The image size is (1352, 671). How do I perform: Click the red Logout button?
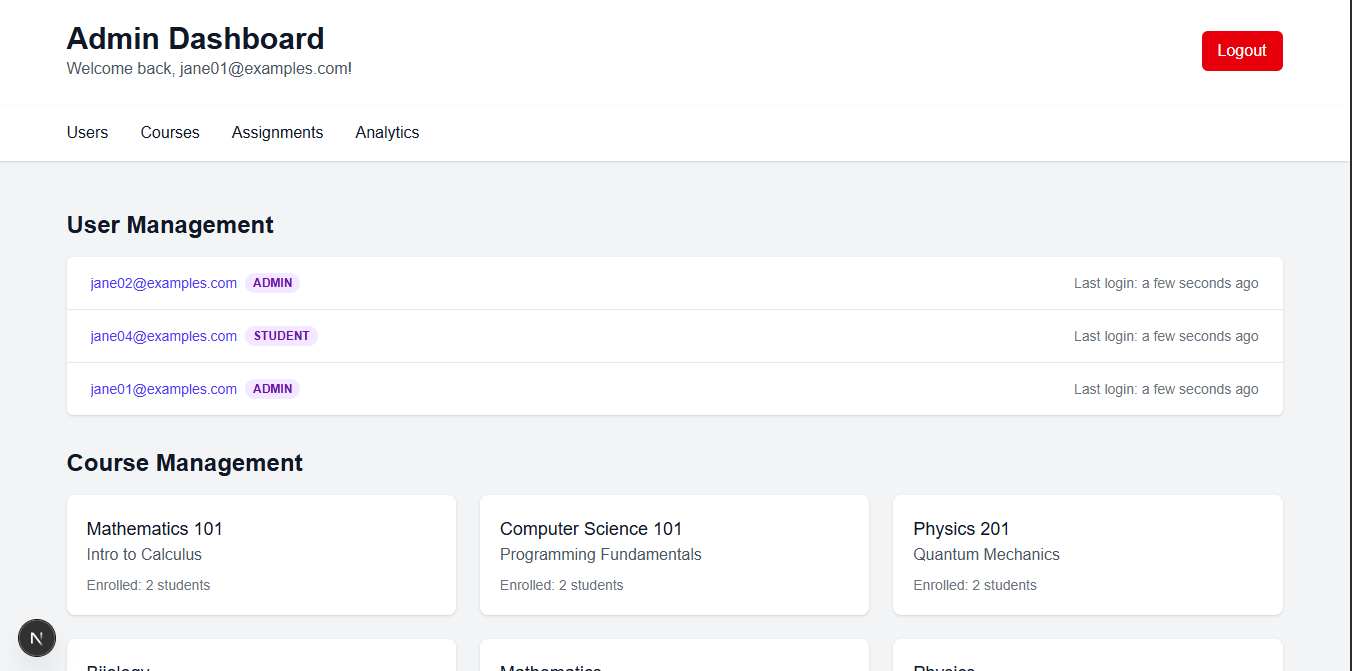[x=1241, y=51]
